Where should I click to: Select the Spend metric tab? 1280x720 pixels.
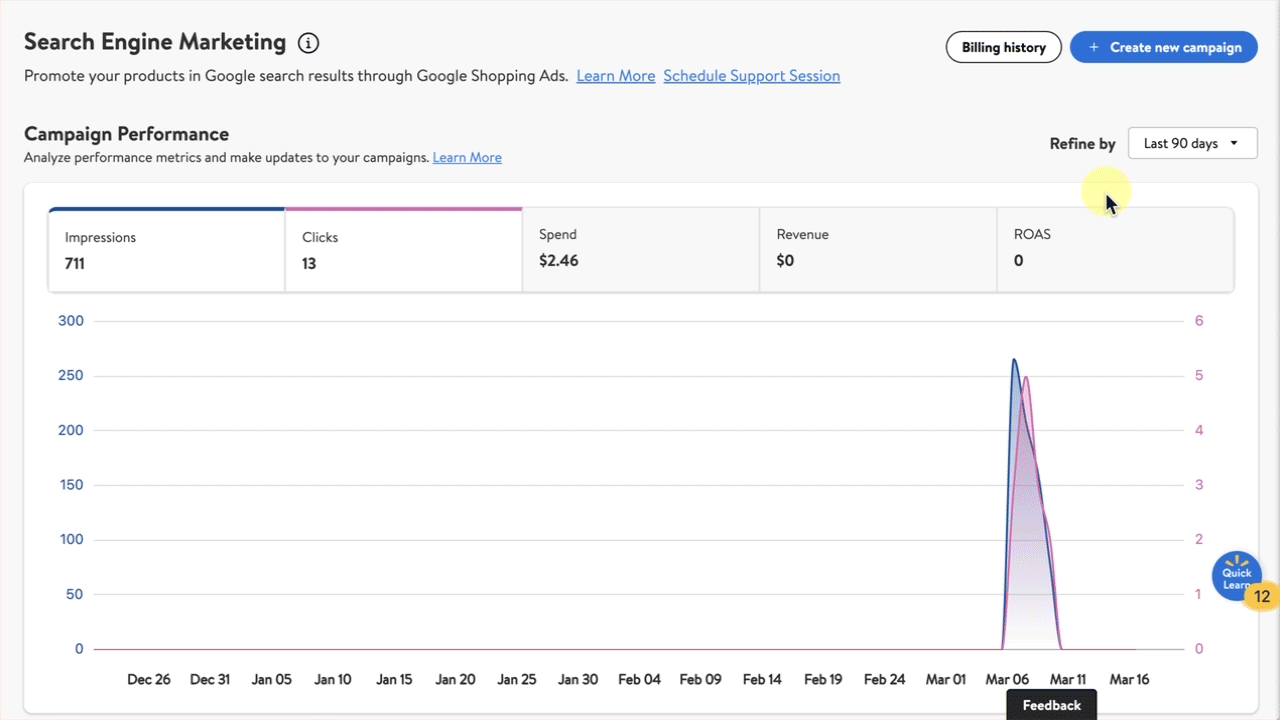coord(641,250)
